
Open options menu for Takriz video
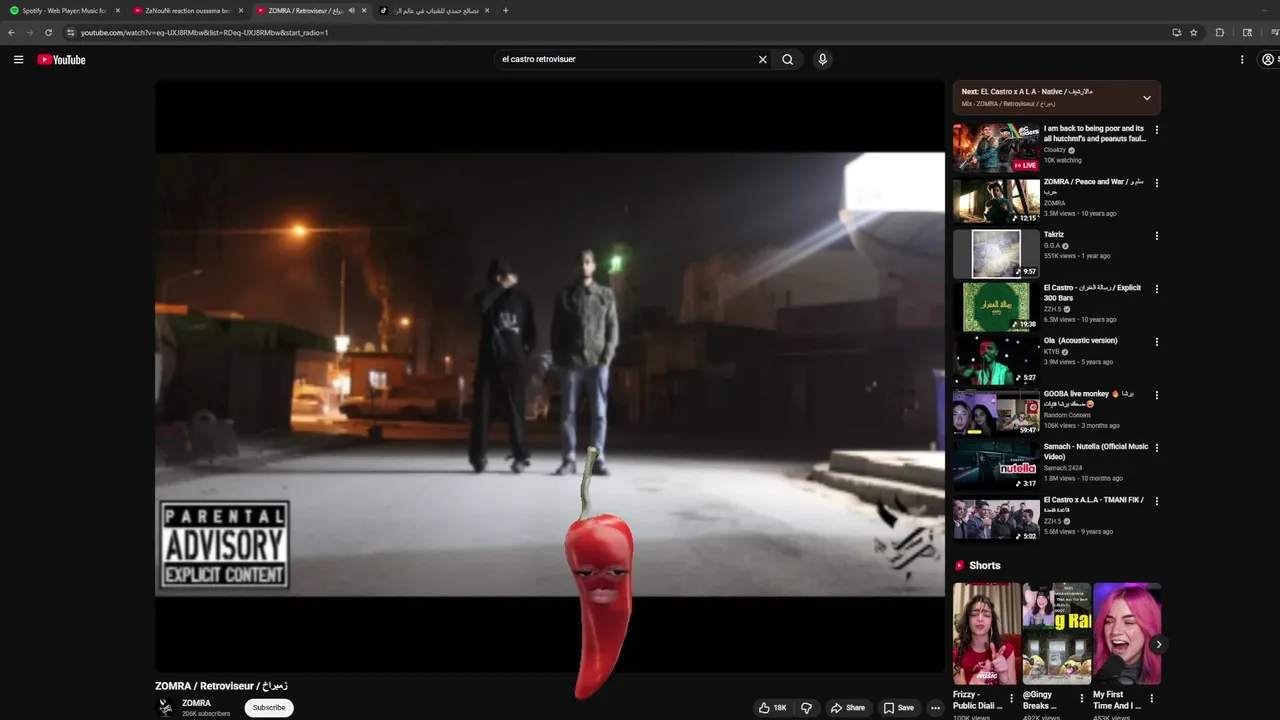pyautogui.click(x=1156, y=236)
